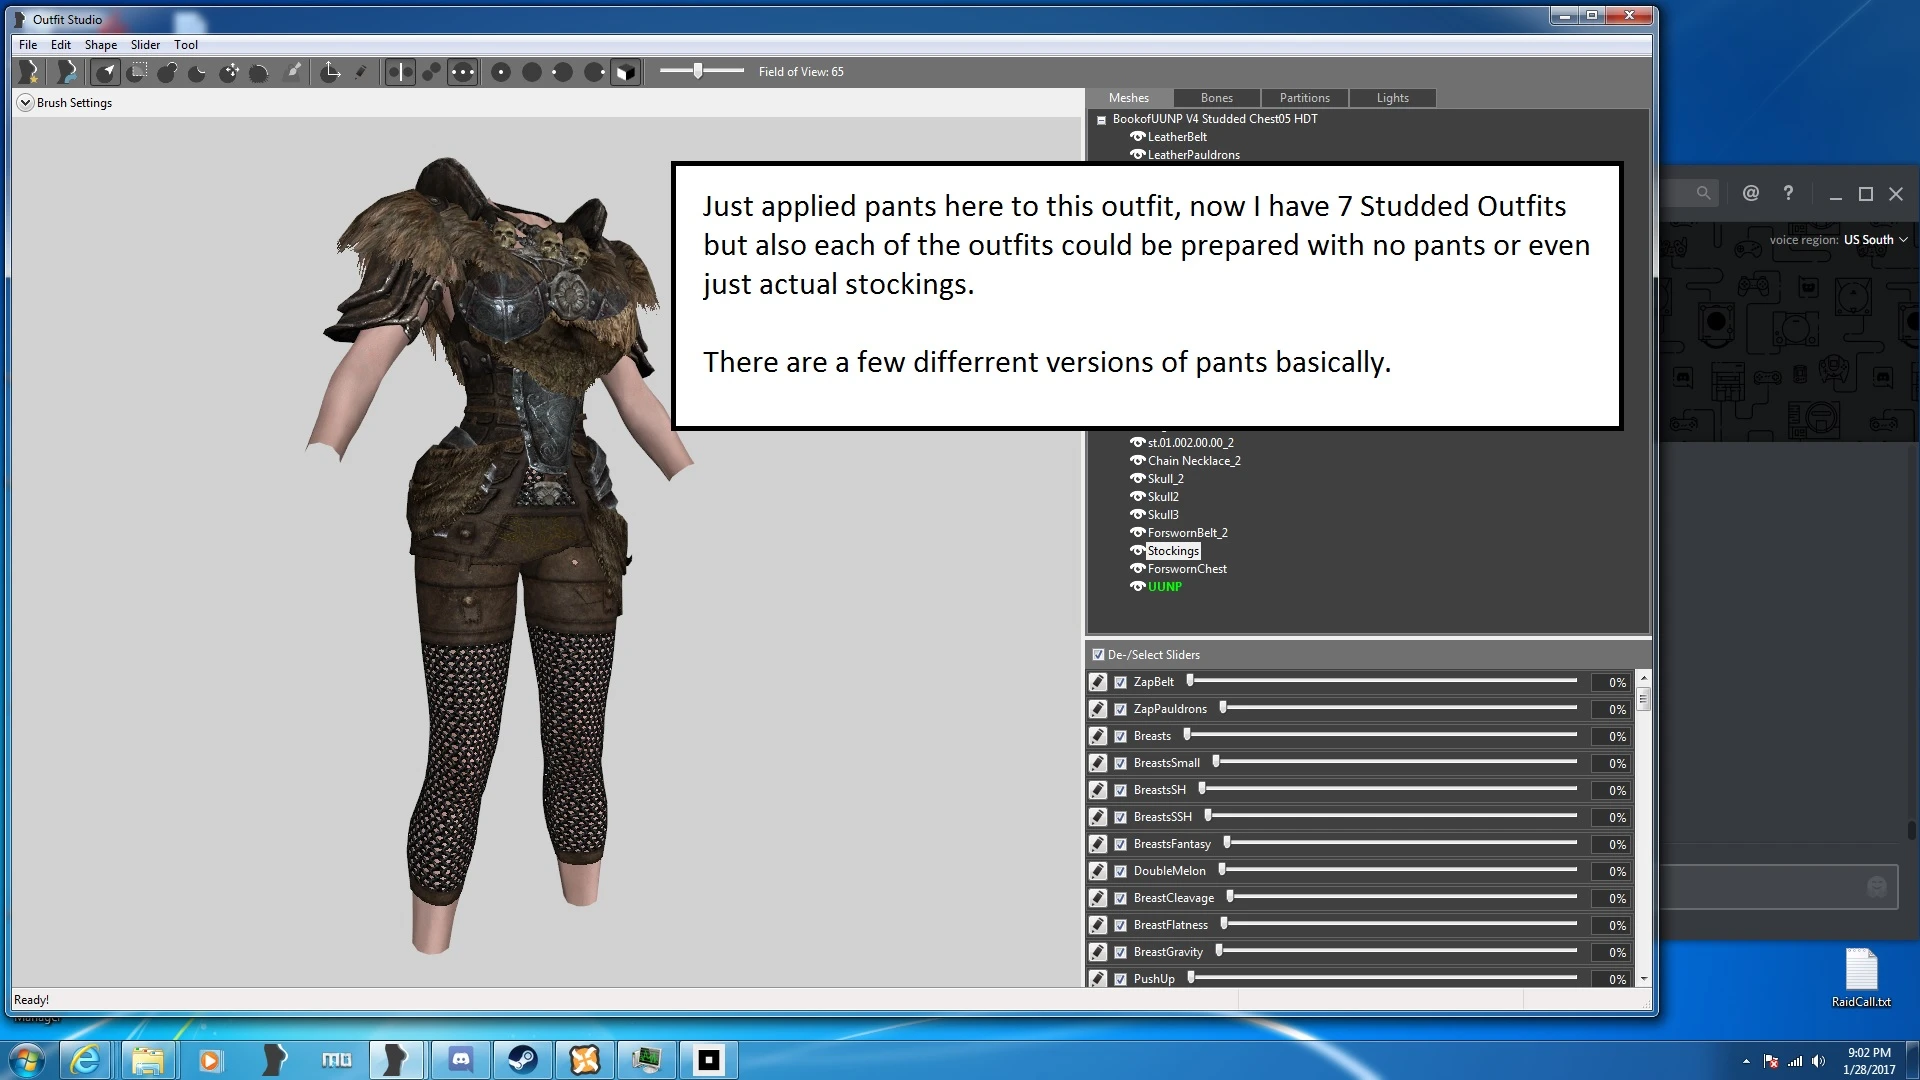Uncheck the ZapPauldrons slider checkbox
The height and width of the screenshot is (1080, 1920).
1121,709
